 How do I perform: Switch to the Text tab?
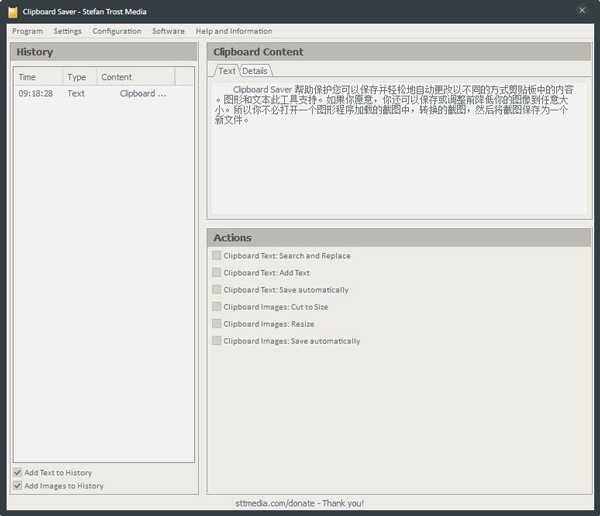tap(227, 71)
